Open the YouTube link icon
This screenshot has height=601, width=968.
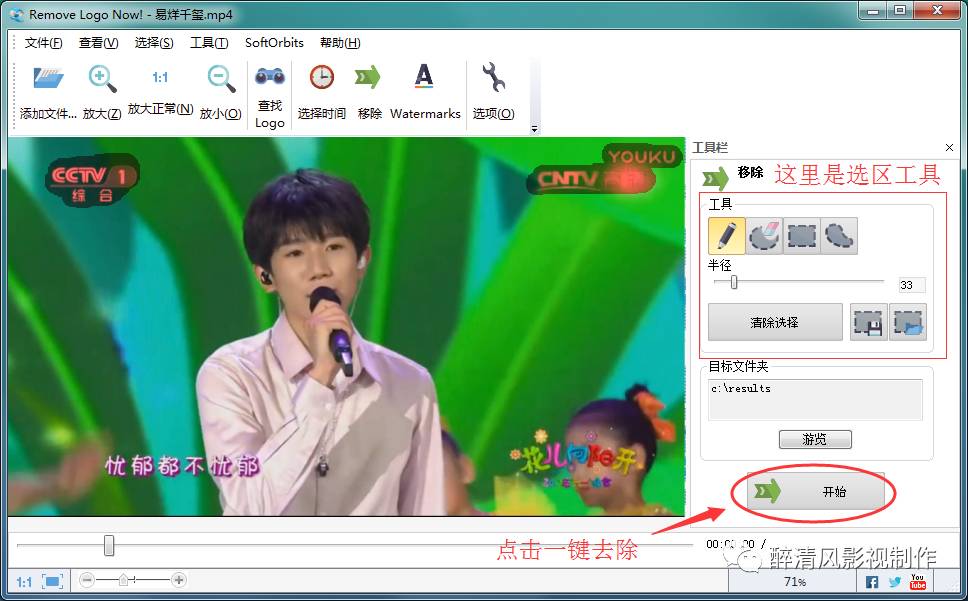918,581
